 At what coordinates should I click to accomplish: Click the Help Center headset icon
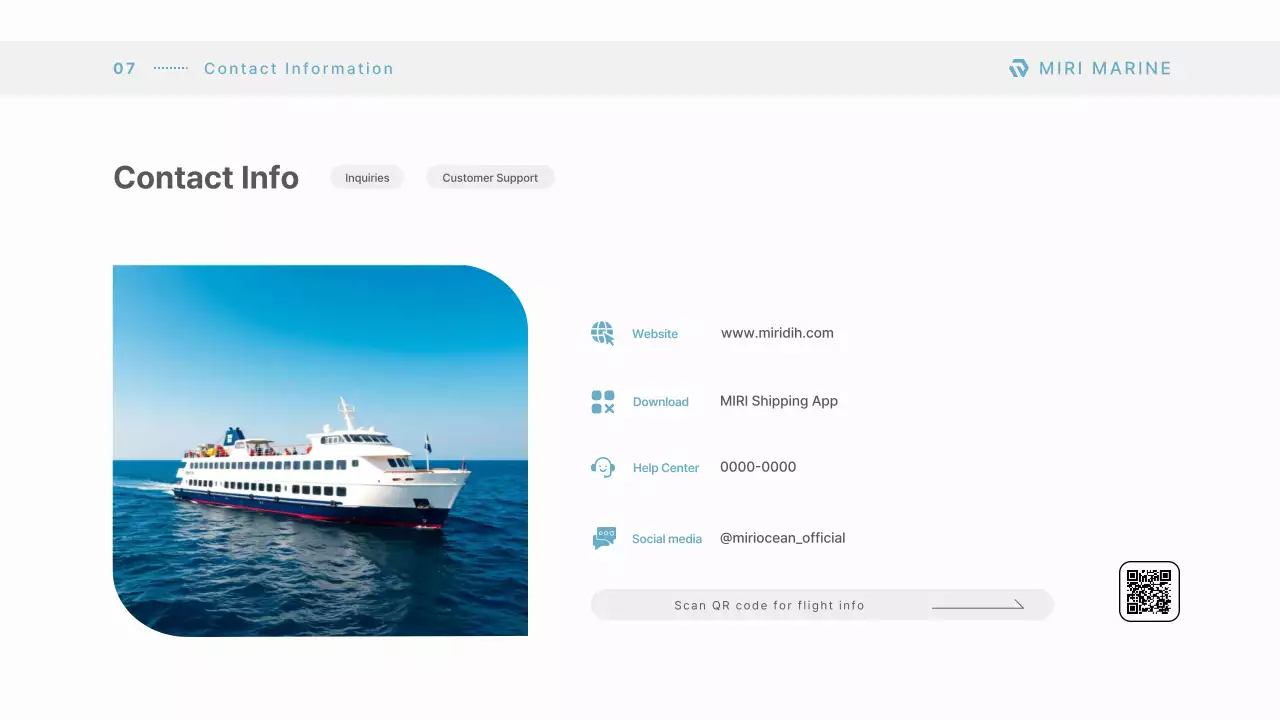click(603, 466)
